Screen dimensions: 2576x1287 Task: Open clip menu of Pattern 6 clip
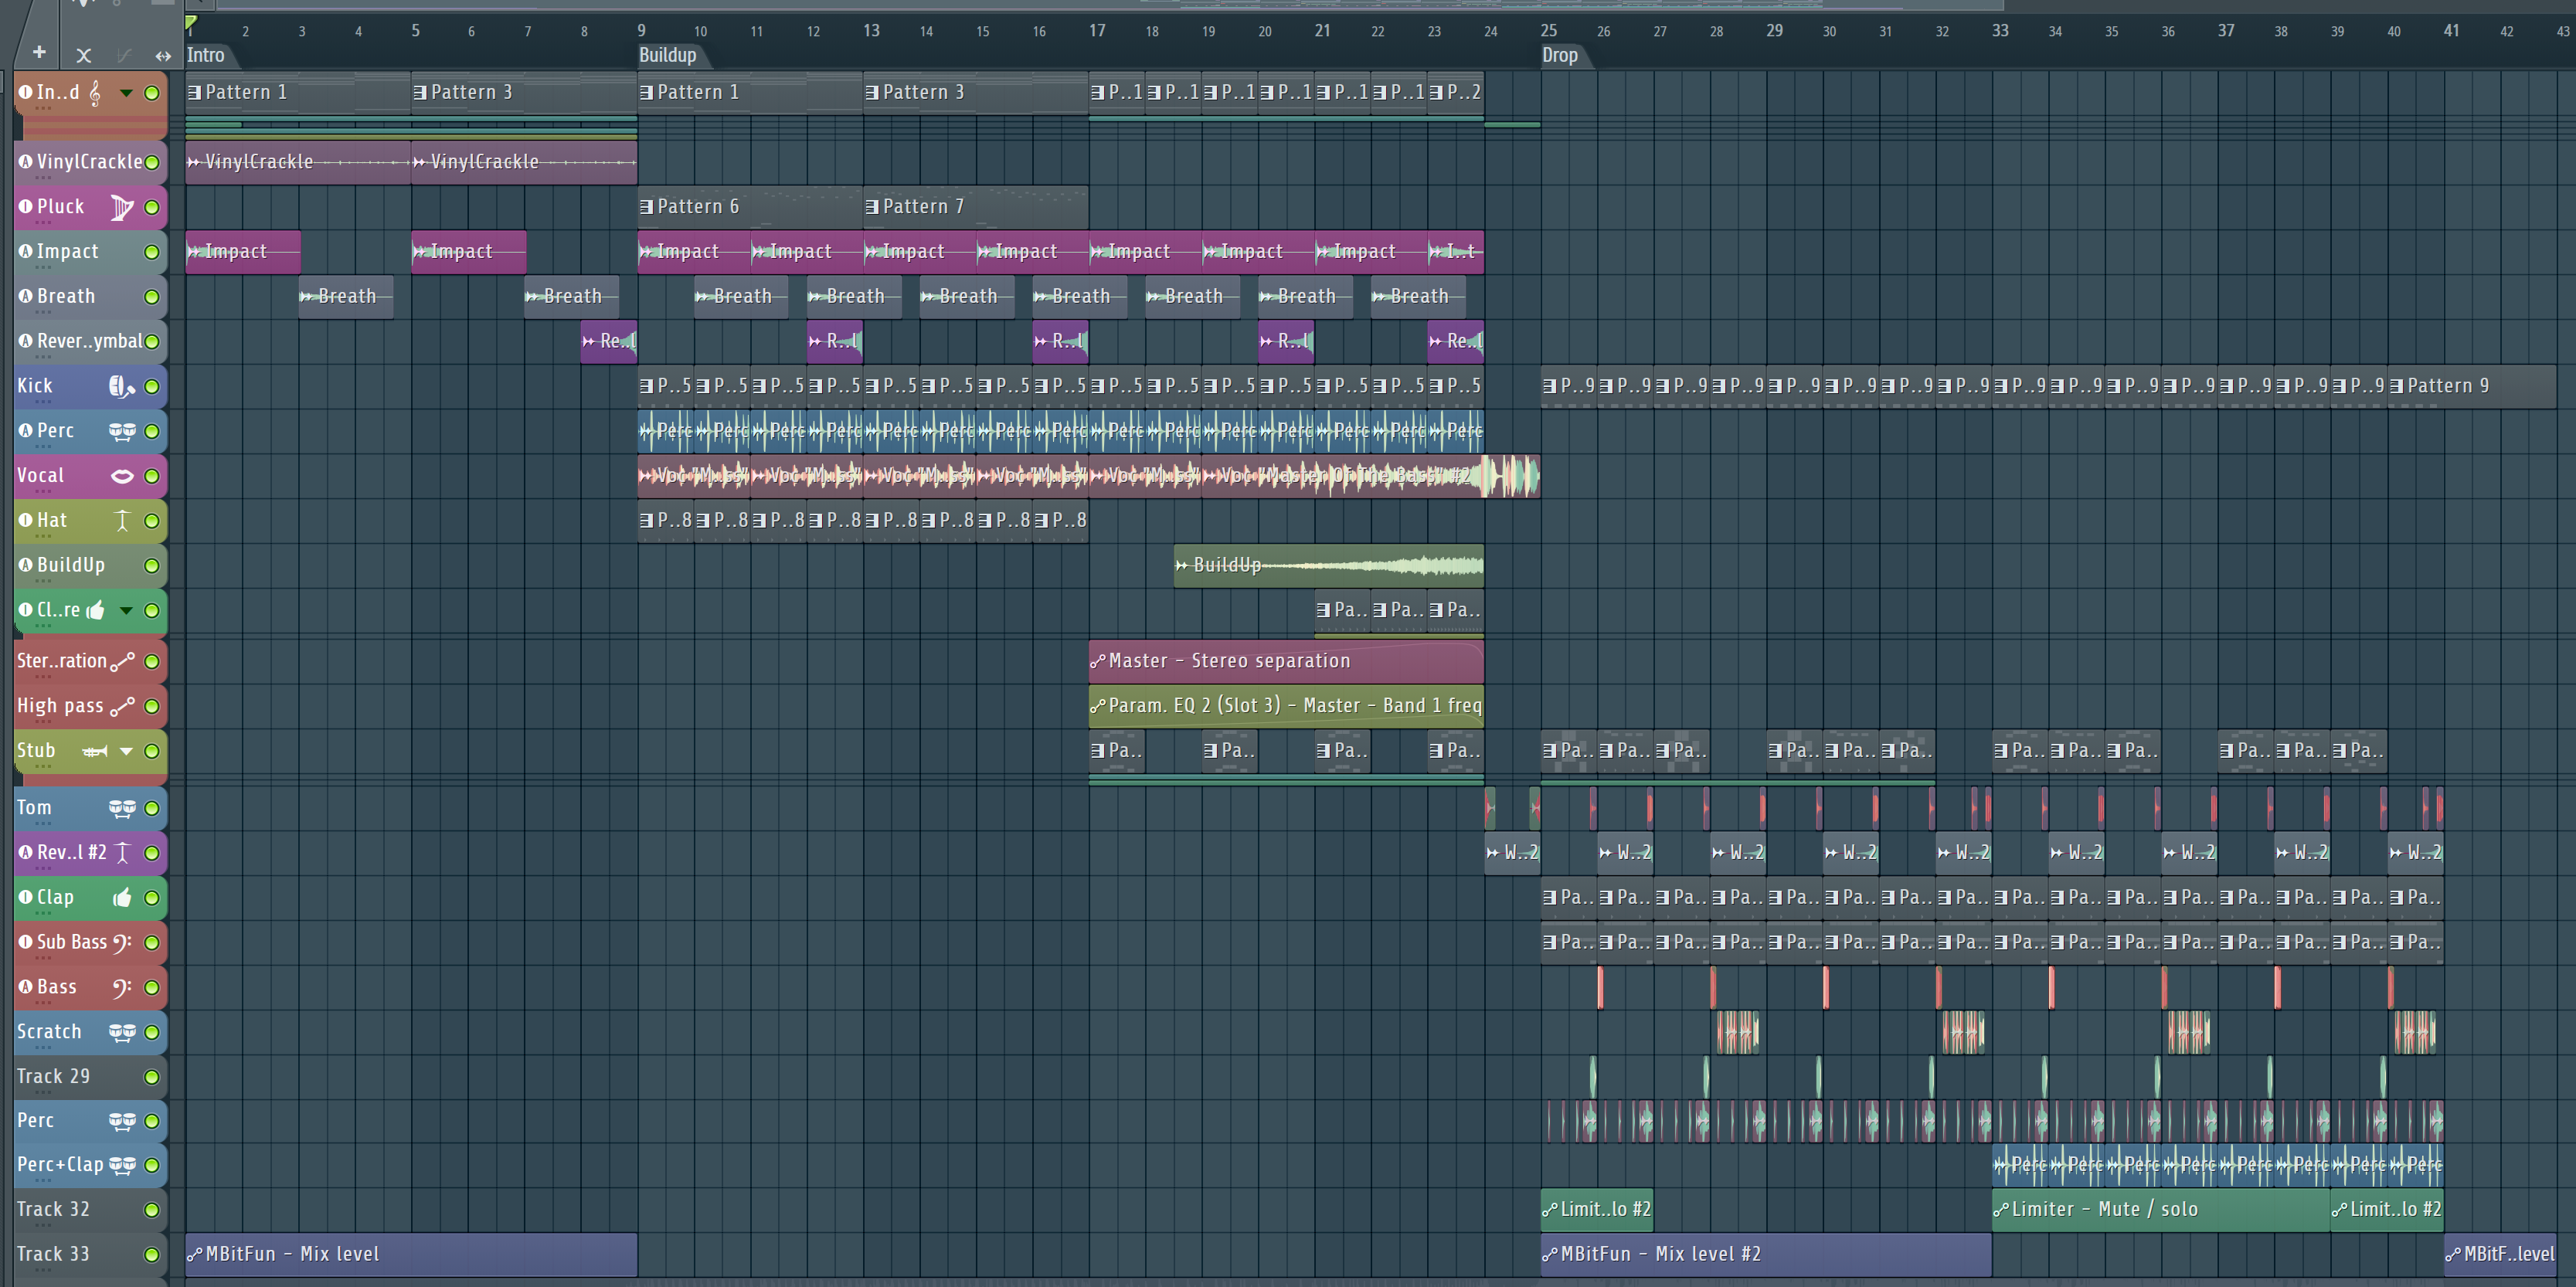pyautogui.click(x=646, y=207)
